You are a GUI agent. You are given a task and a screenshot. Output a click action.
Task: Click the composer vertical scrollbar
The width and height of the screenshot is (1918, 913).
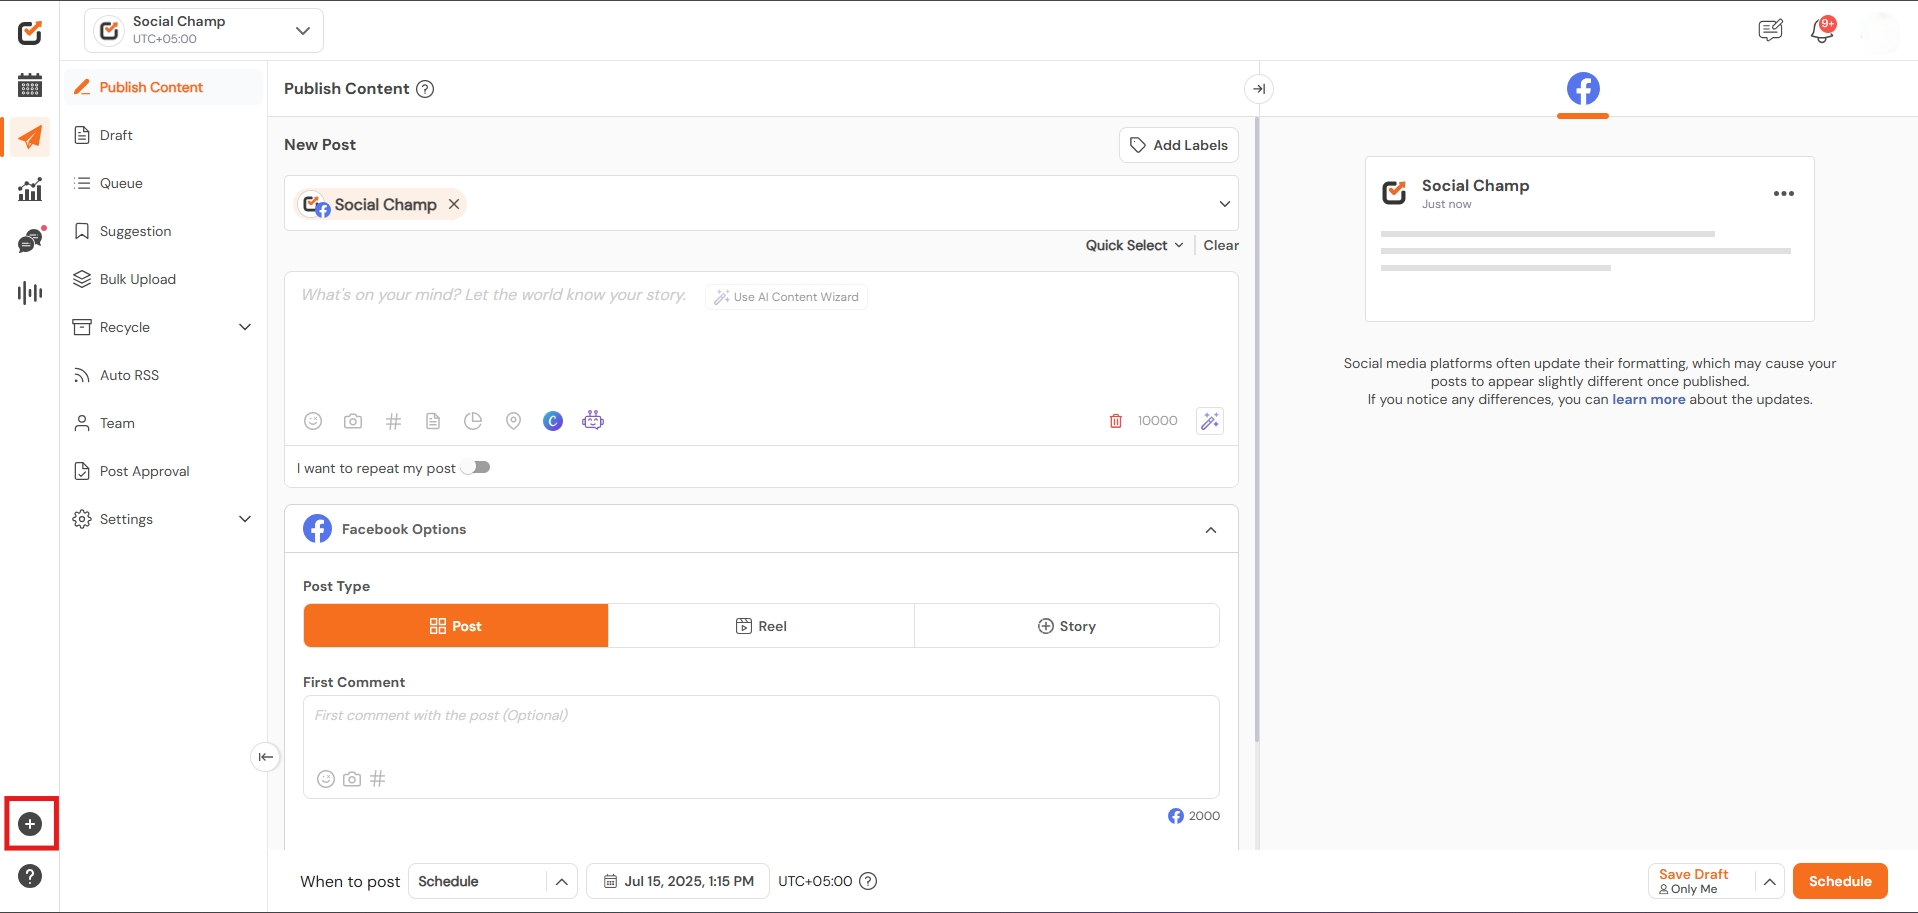click(x=1257, y=430)
